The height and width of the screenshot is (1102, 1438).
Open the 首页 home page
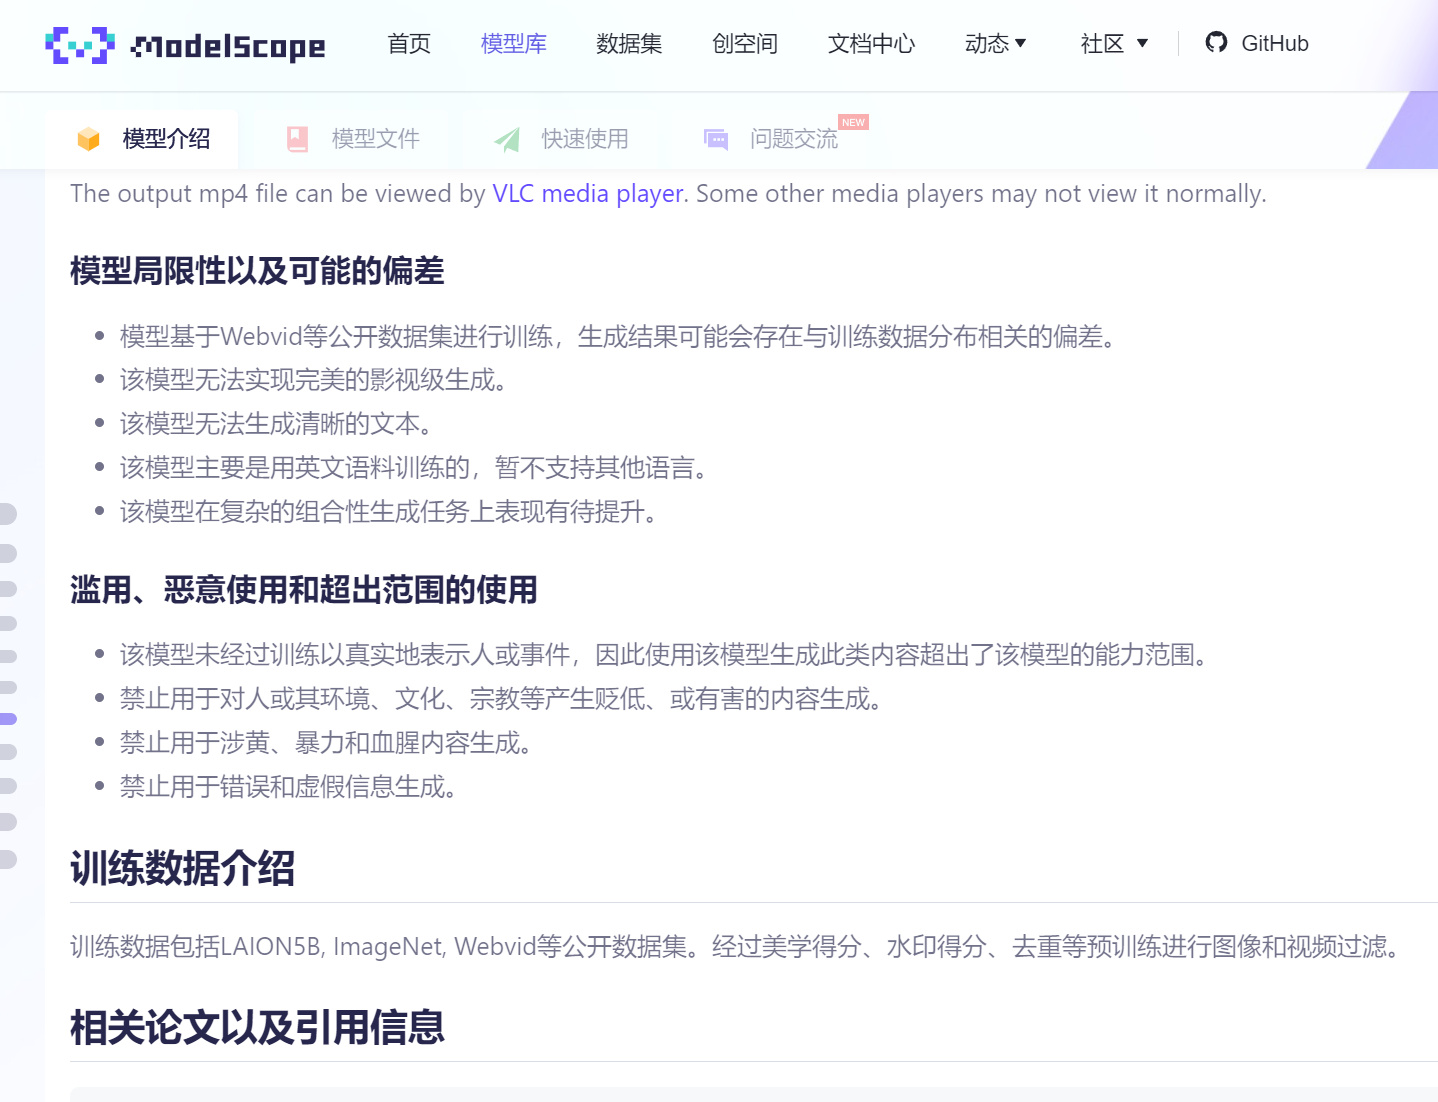coord(409,43)
